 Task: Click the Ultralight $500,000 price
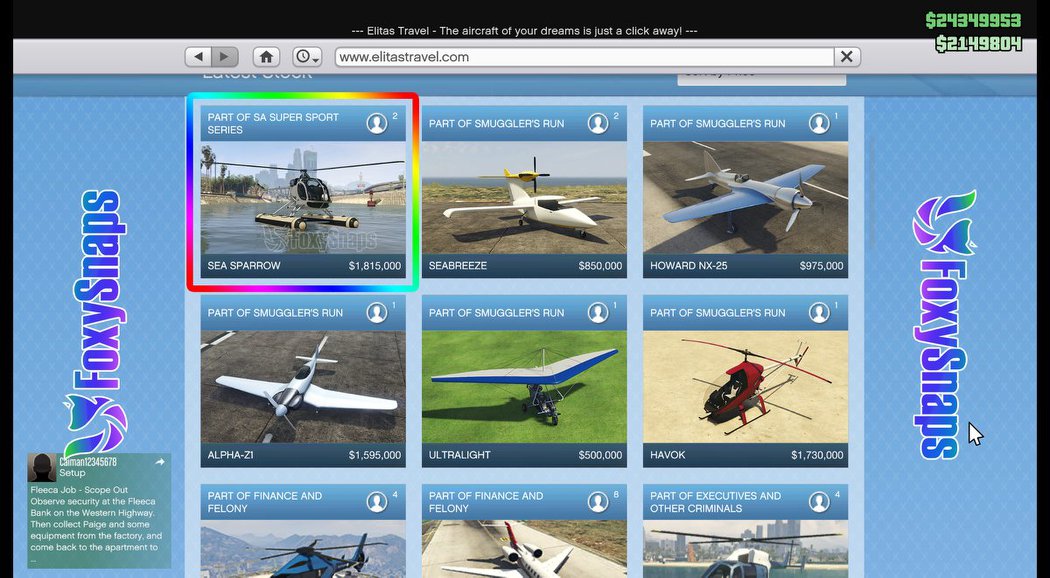[x=601, y=455]
